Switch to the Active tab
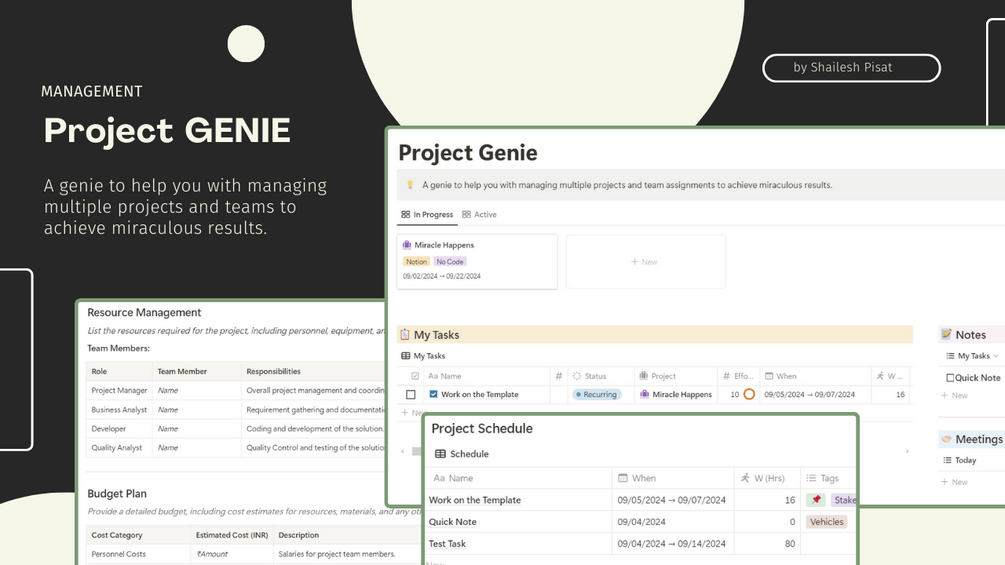Viewport: 1005px width, 565px height. coord(479,215)
